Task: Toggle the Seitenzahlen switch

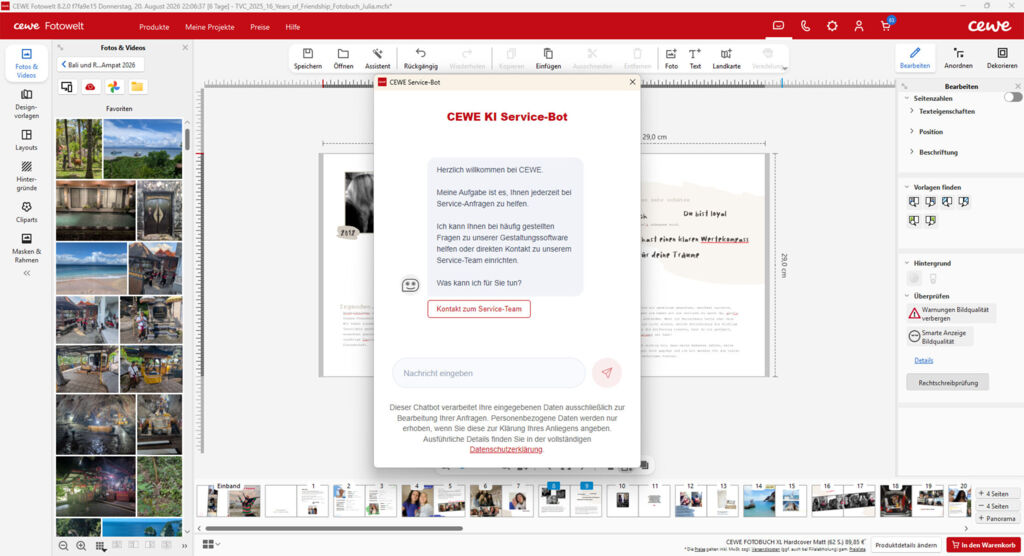Action: coord(1012,97)
